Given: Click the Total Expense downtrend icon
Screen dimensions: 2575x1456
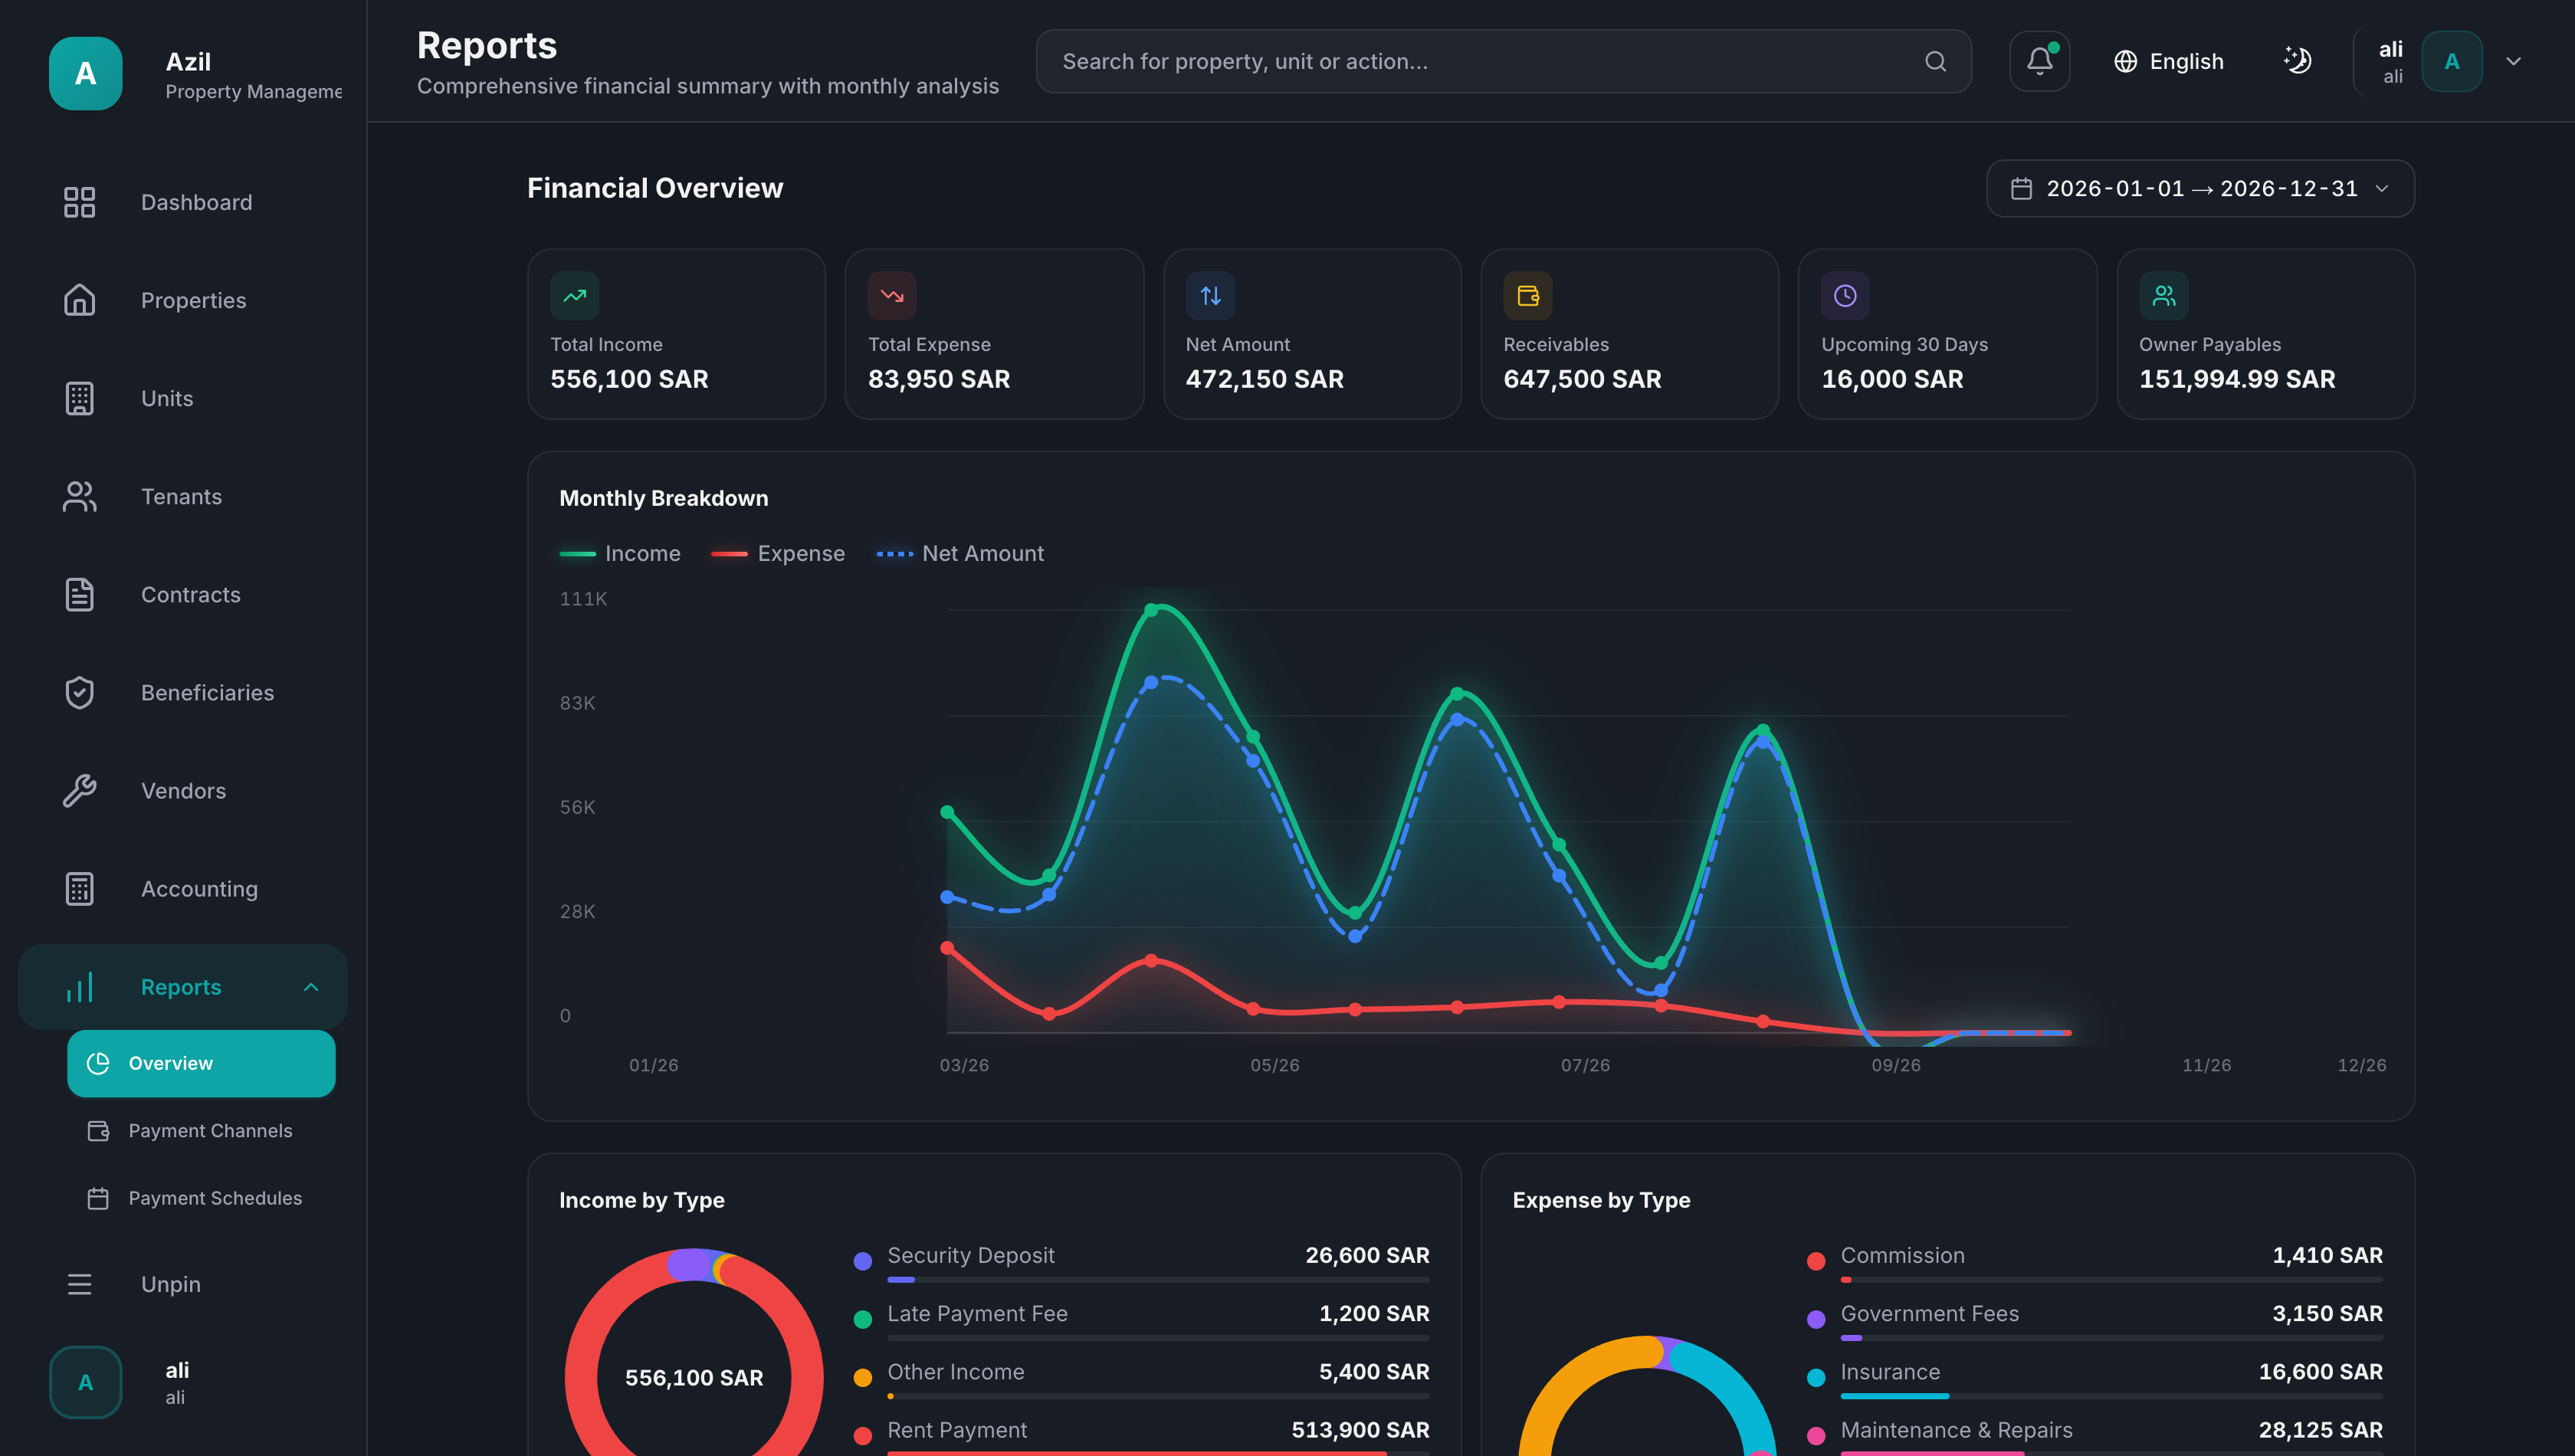Looking at the screenshot, I should (892, 295).
